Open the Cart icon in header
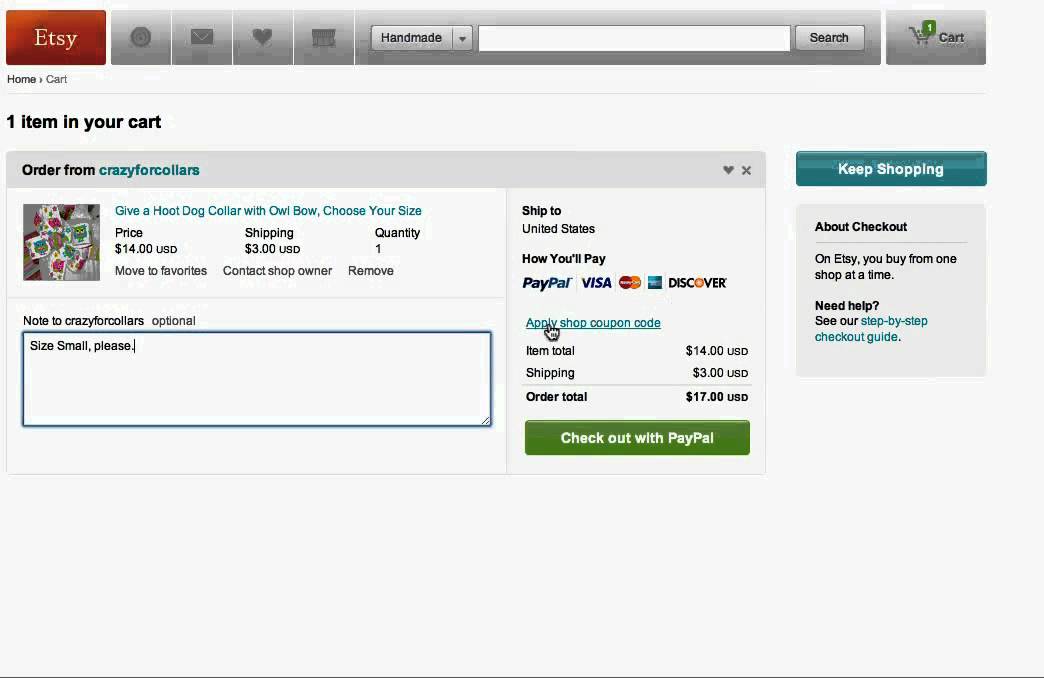This screenshot has height=678, width=1044. (x=935, y=37)
